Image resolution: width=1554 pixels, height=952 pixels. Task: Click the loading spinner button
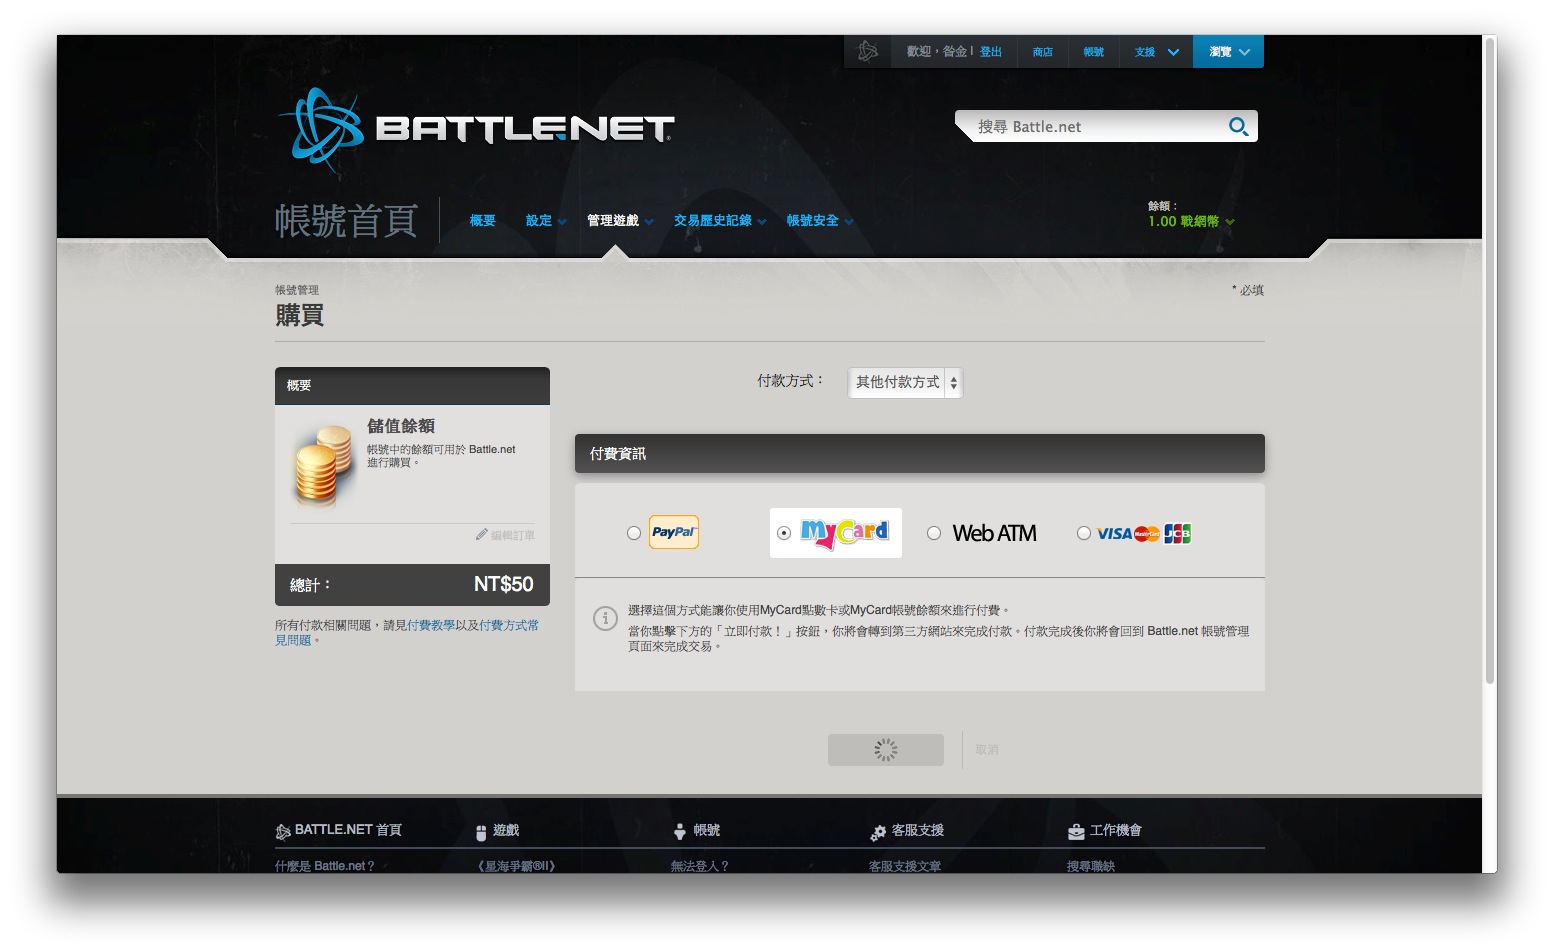pos(886,750)
